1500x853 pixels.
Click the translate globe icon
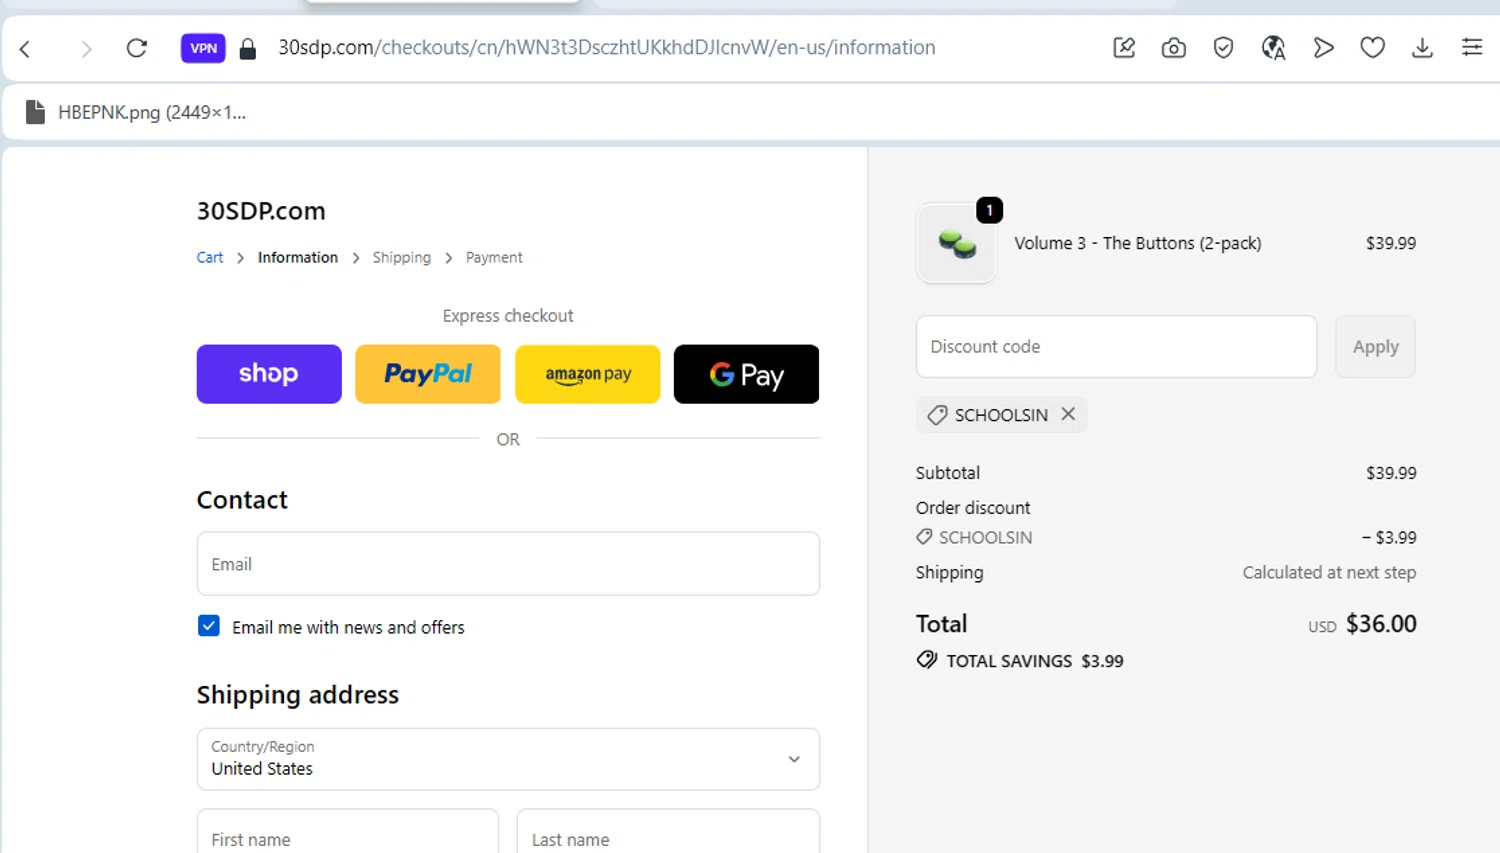[x=1273, y=48]
